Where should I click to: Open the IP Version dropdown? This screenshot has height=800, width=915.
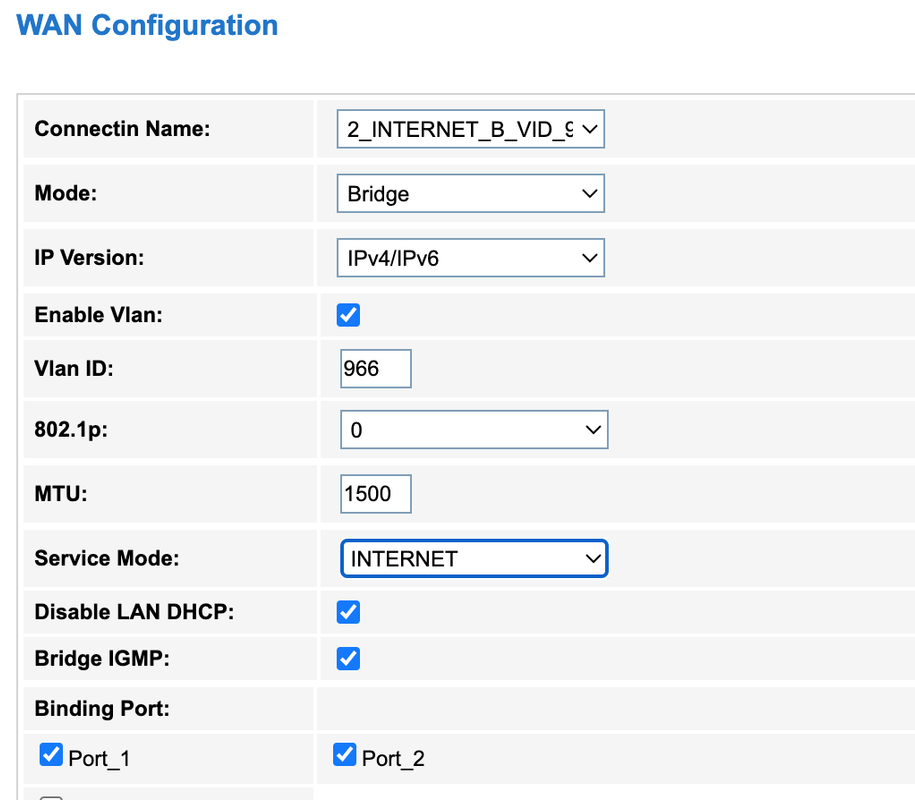tap(470, 258)
